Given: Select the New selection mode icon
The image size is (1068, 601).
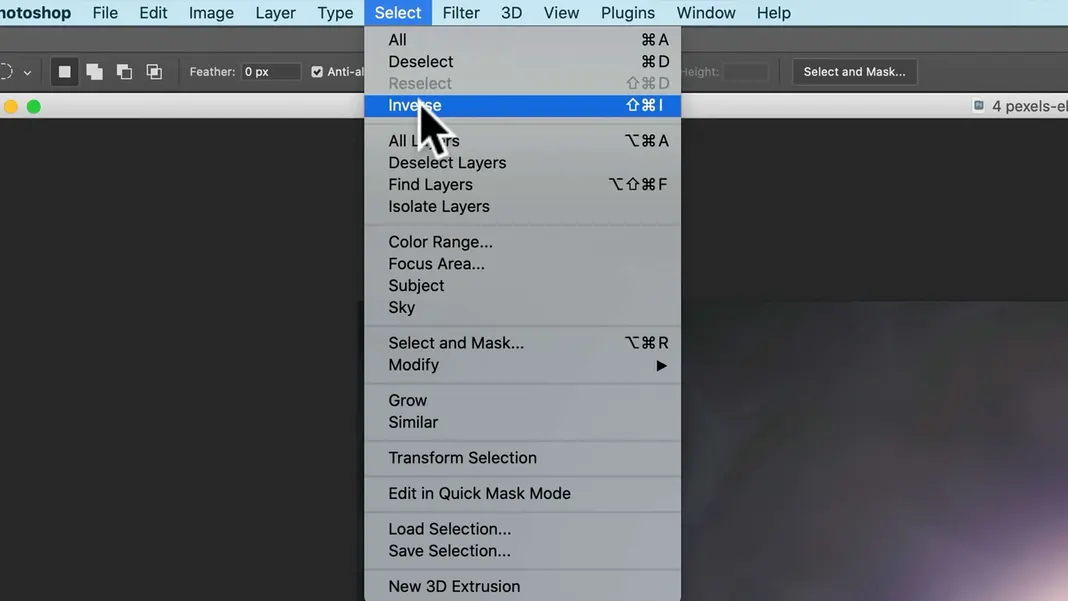Looking at the screenshot, I should tap(65, 72).
